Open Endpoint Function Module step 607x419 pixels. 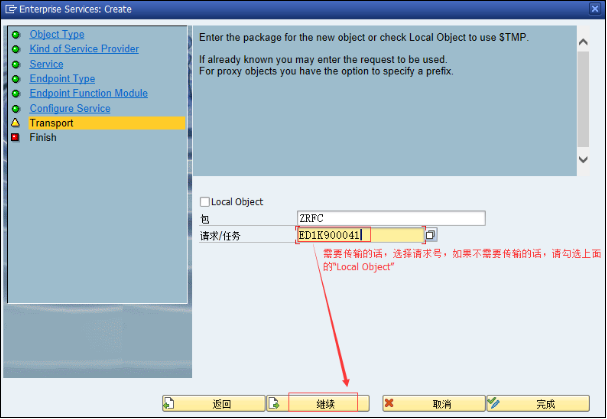pos(89,93)
